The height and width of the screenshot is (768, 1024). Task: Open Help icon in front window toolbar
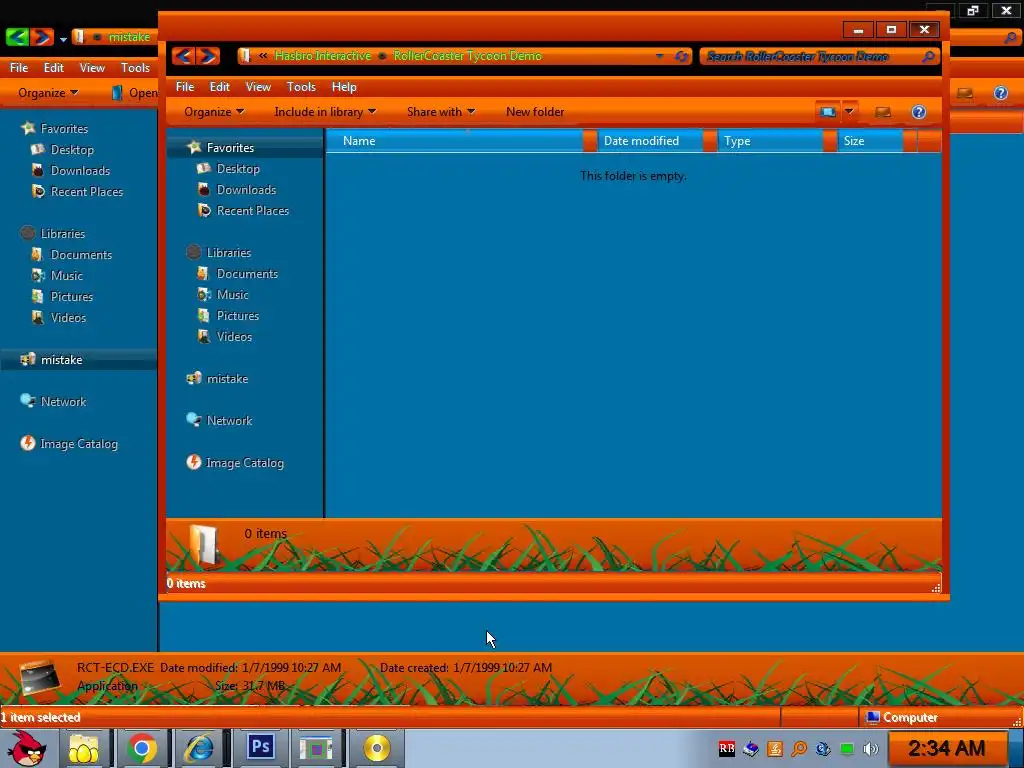(x=919, y=112)
